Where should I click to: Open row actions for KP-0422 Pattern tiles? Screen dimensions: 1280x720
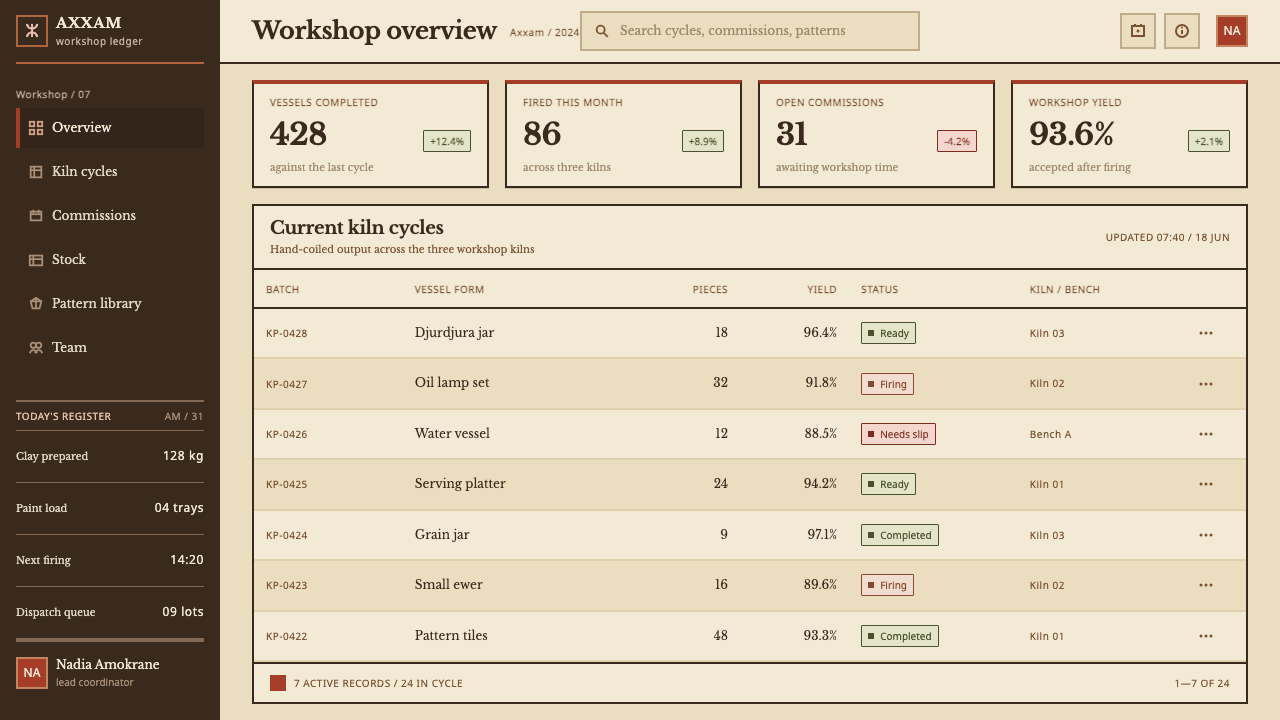pyautogui.click(x=1206, y=636)
